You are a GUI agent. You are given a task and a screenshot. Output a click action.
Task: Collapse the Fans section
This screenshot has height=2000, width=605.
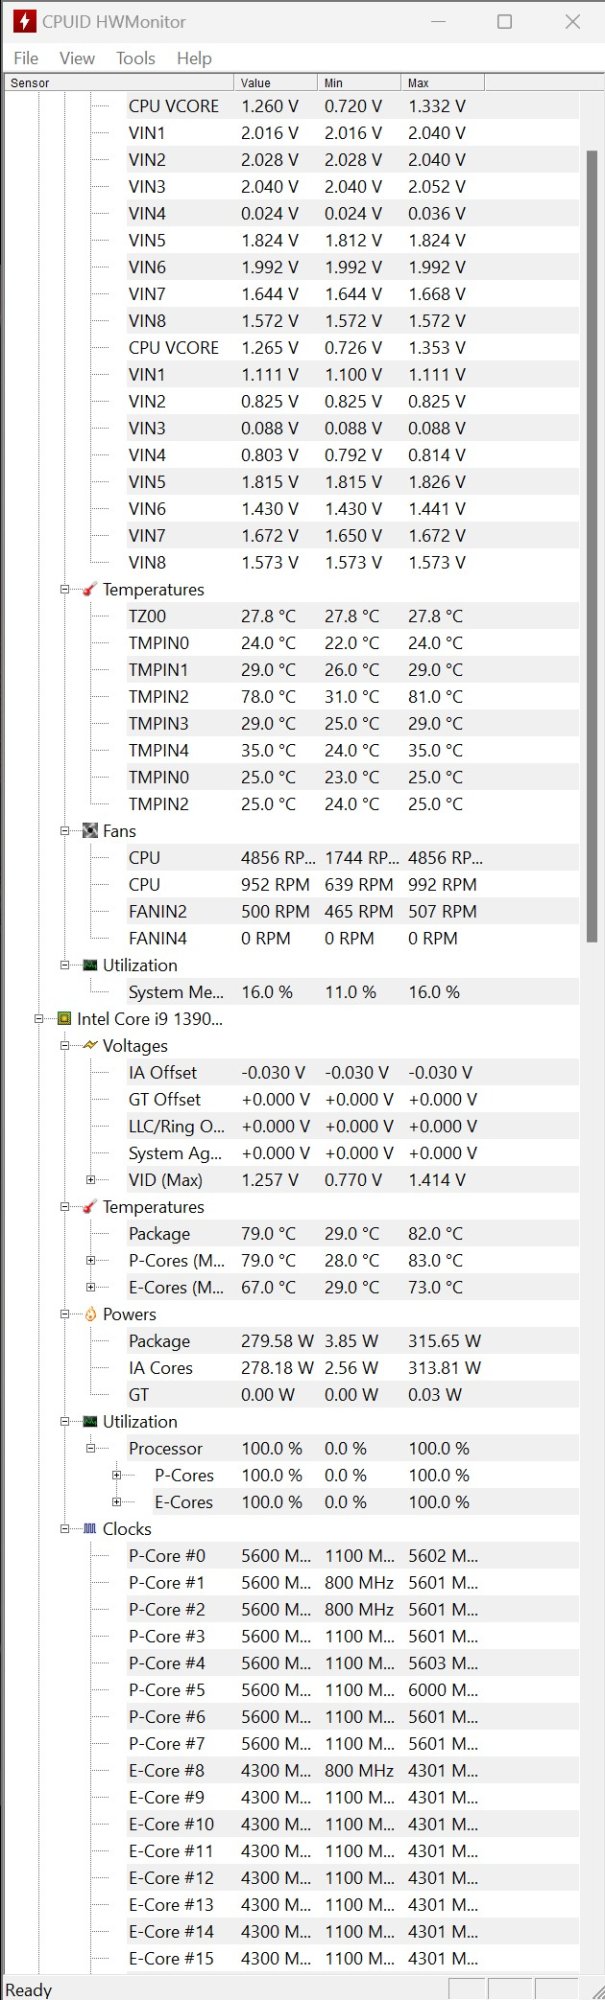pos(64,831)
